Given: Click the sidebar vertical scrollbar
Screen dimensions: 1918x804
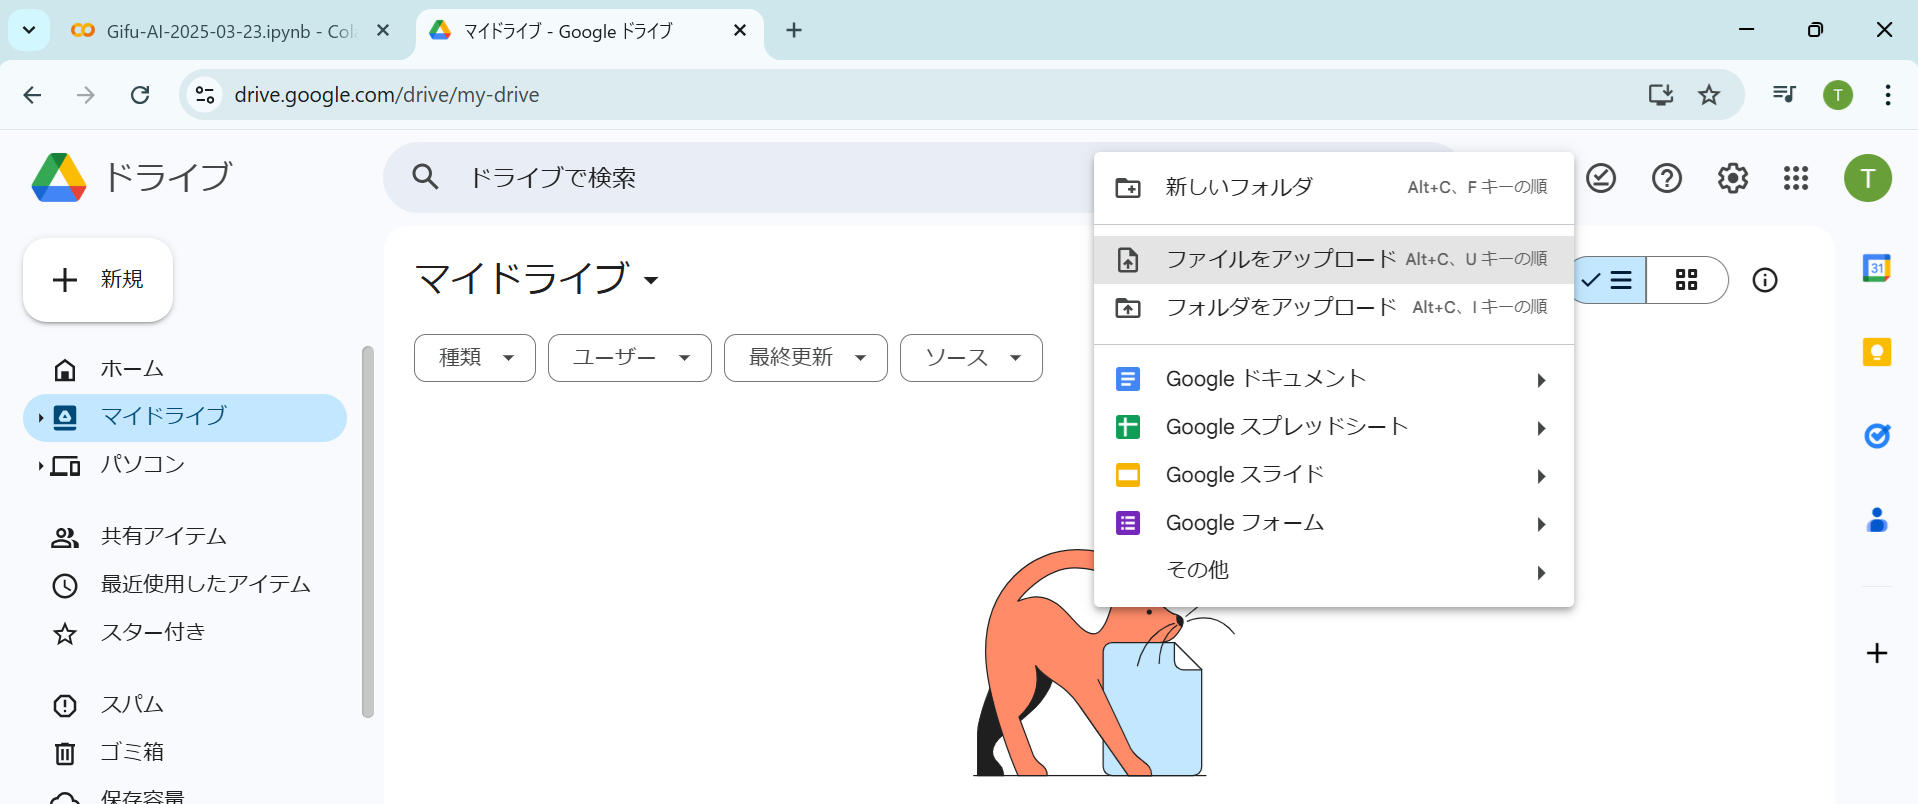Looking at the screenshot, I should tap(367, 532).
